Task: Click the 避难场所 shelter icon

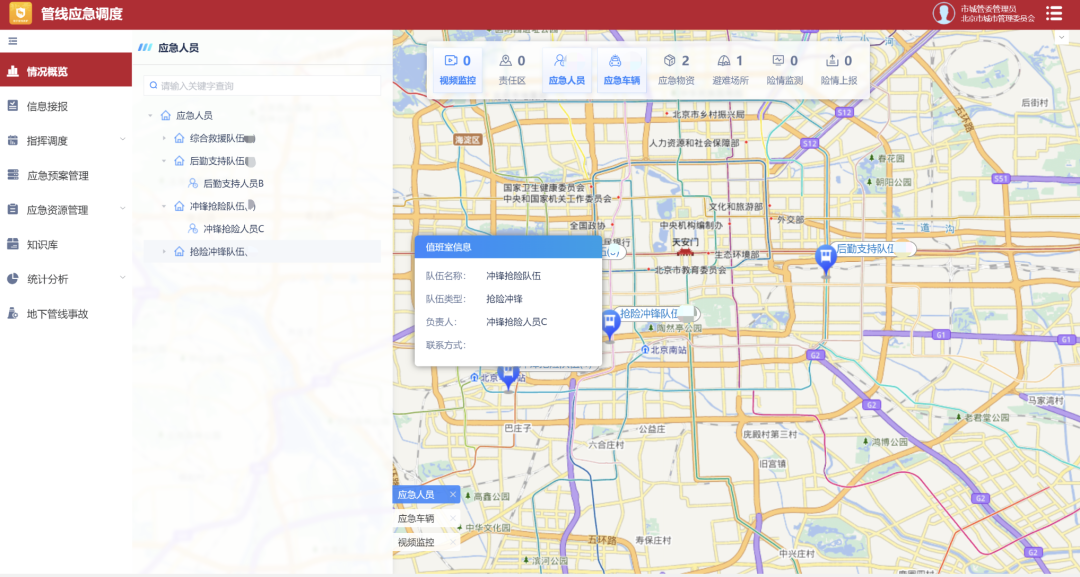Action: (x=723, y=61)
